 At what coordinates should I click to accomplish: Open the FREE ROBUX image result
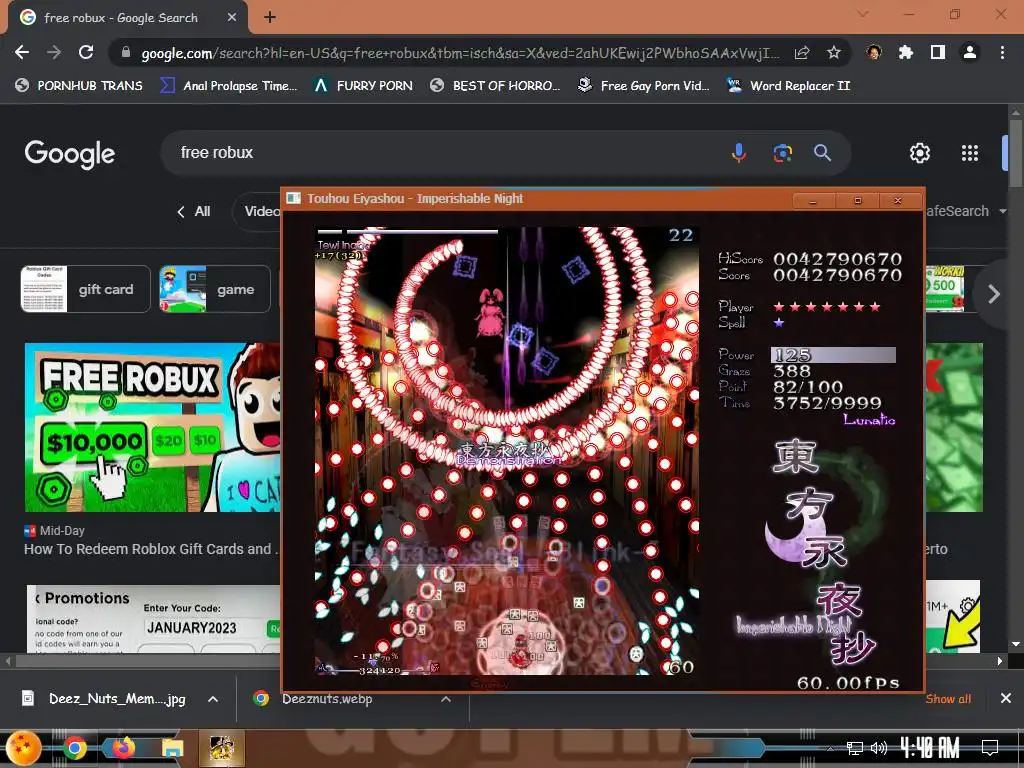tap(153, 427)
